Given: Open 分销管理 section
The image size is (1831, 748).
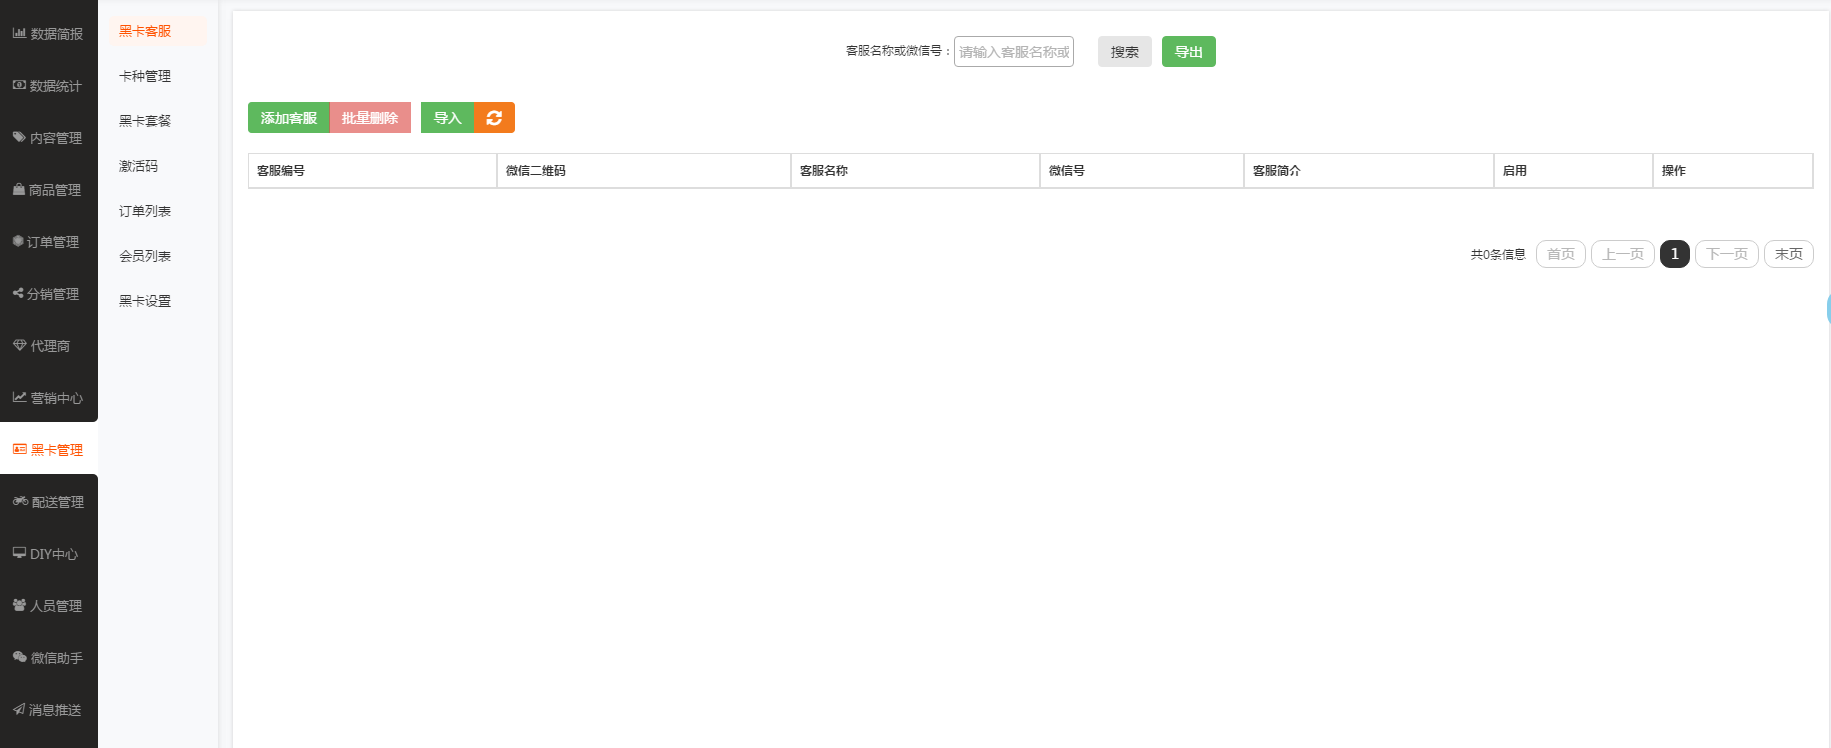Looking at the screenshot, I should 48,294.
